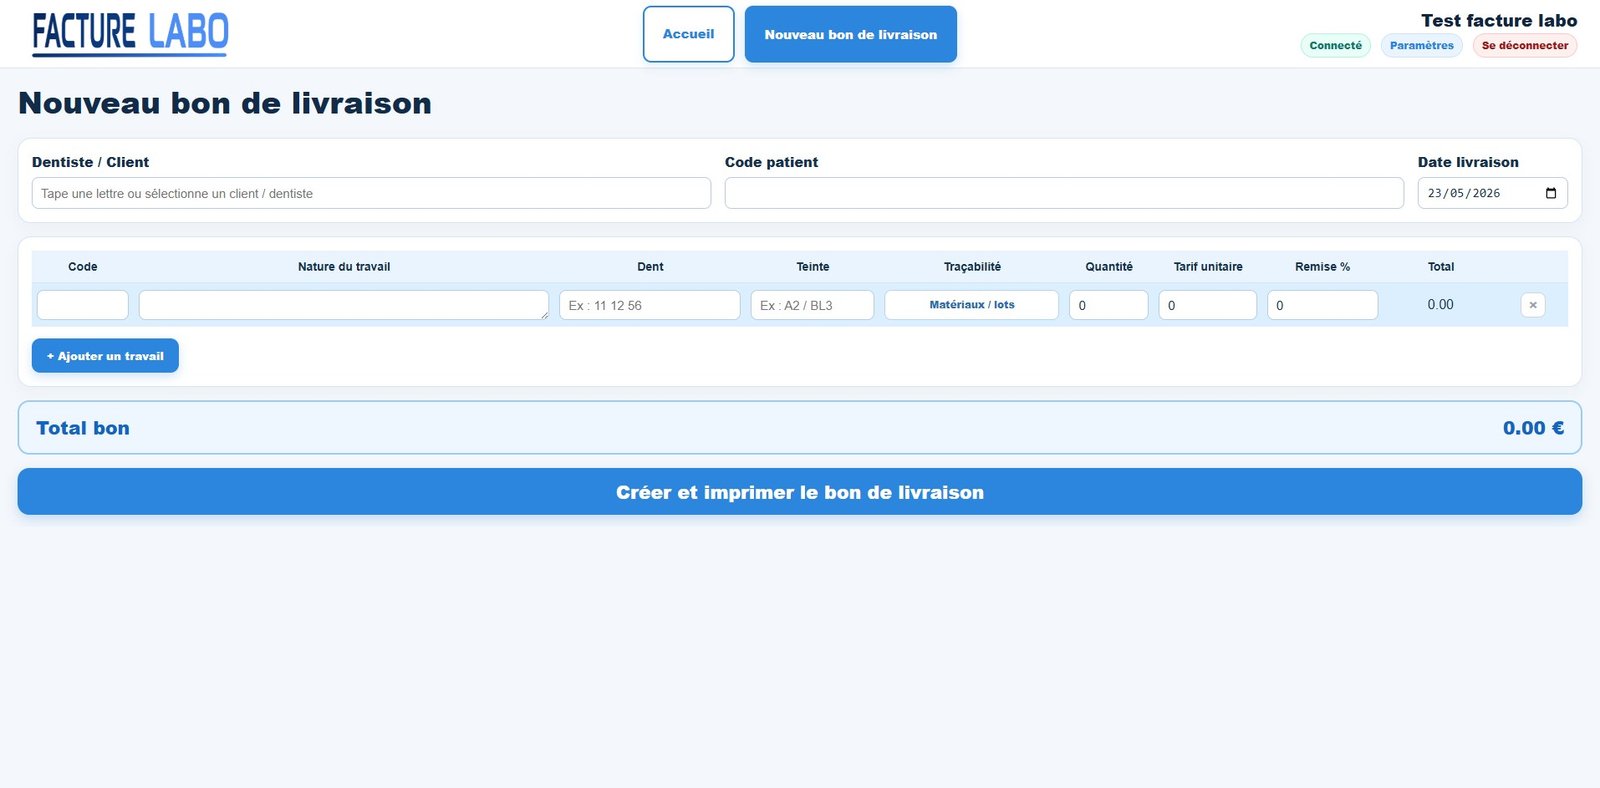The height and width of the screenshot is (788, 1600).
Task: Click the Dentiste / Client label
Action: click(x=90, y=162)
